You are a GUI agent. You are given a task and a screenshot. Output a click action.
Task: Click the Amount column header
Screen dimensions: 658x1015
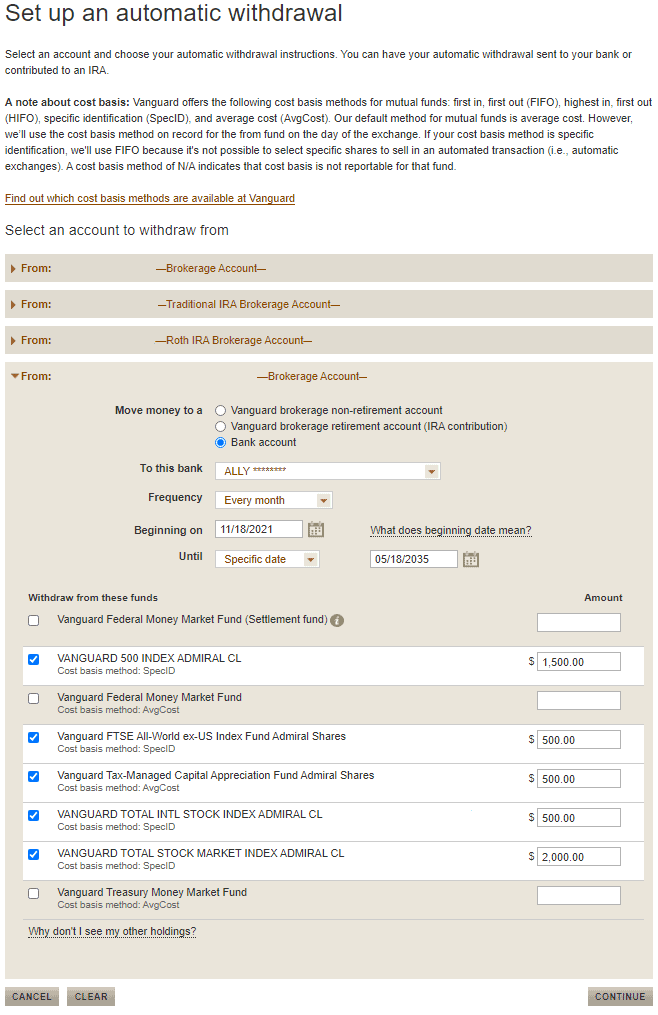tap(603, 597)
